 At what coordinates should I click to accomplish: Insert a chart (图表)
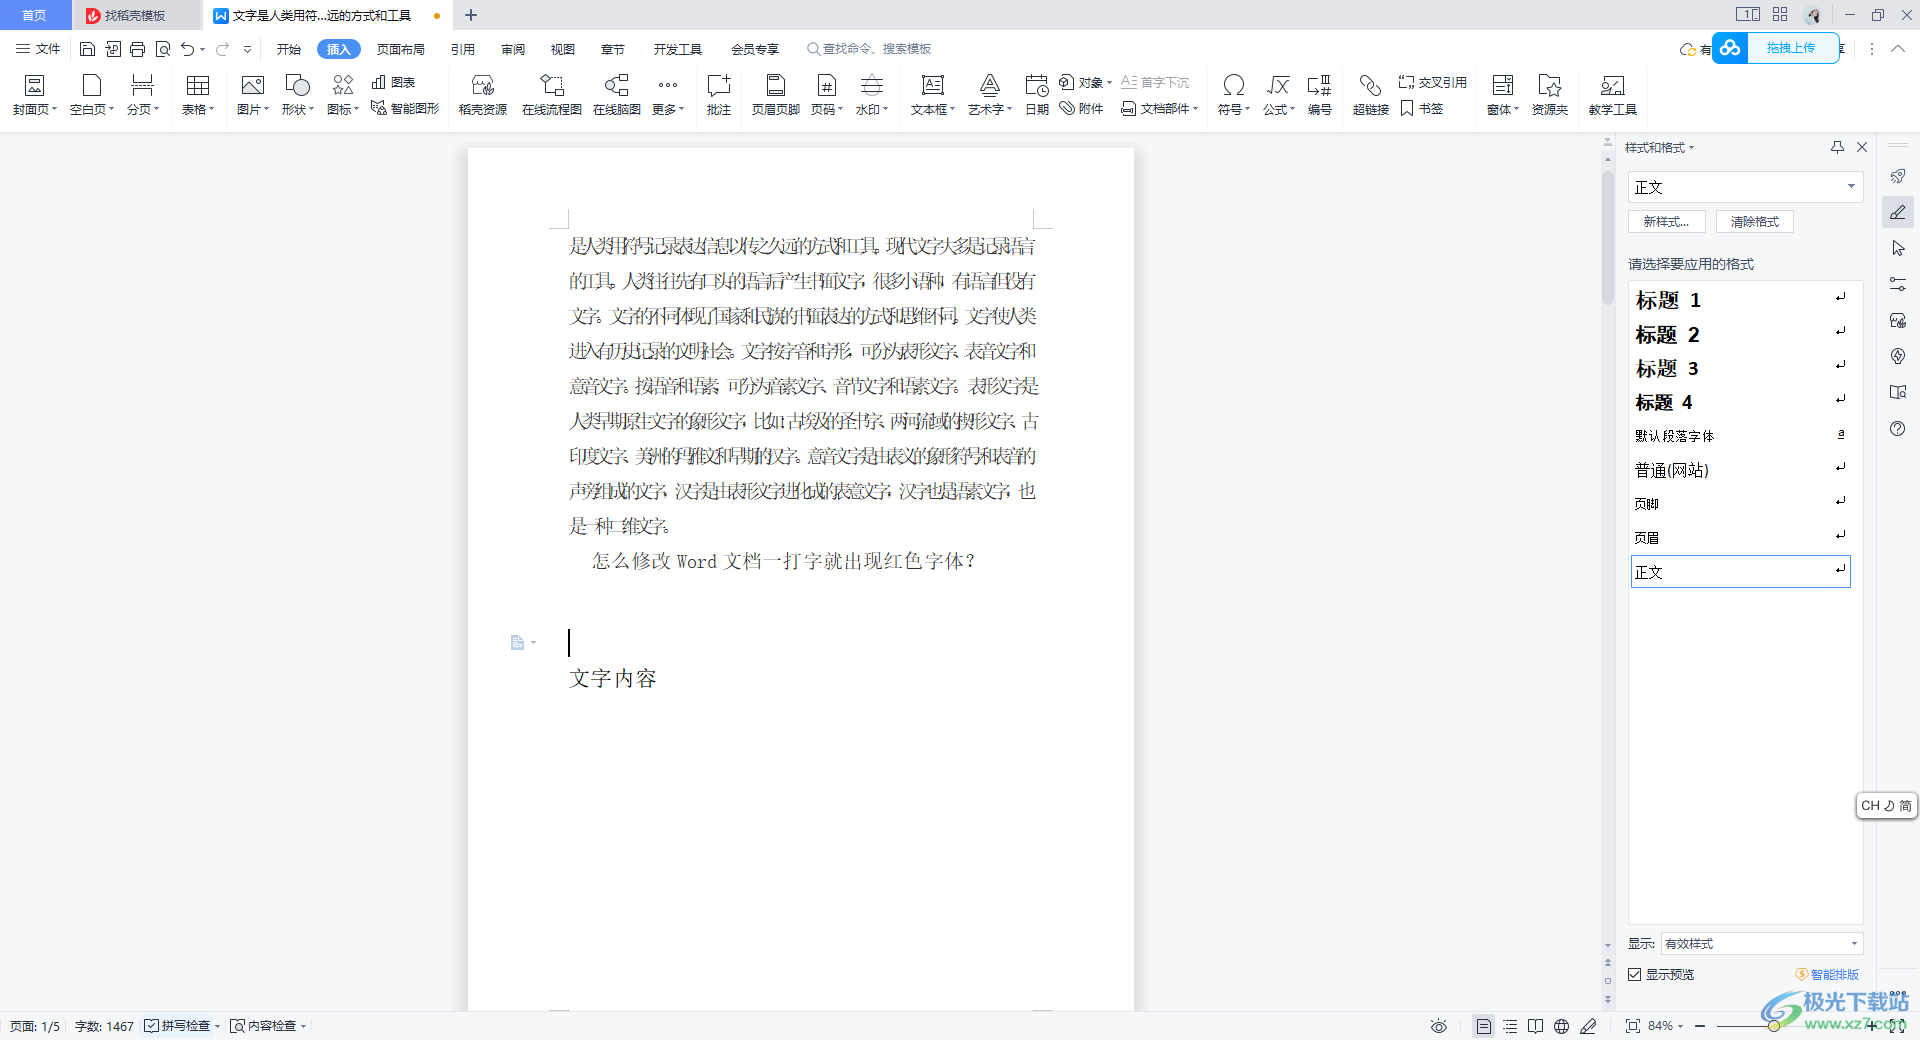(393, 82)
